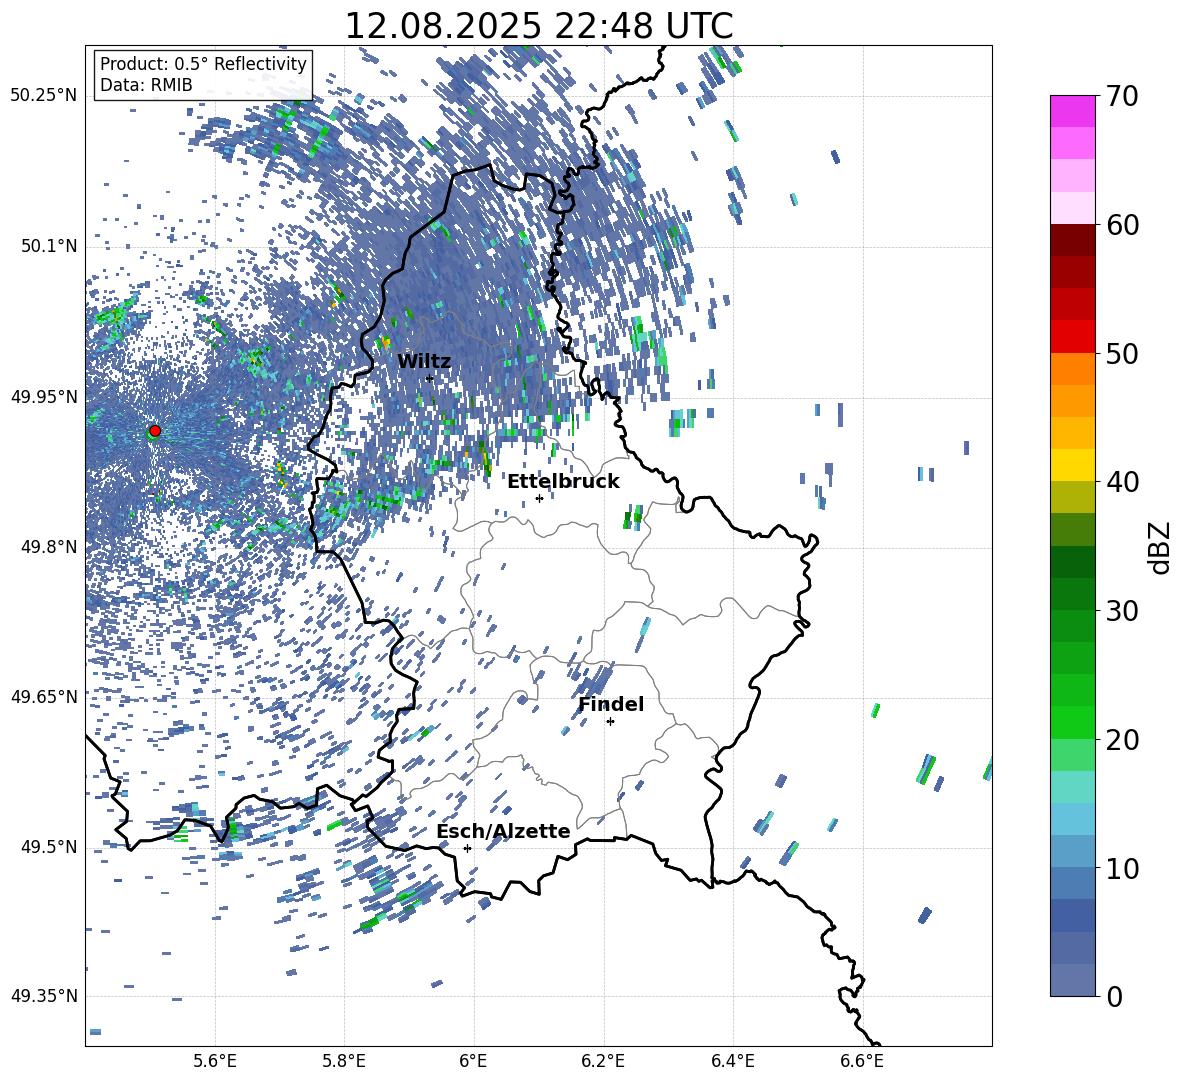Click the 50 colorbar tick label
Viewport: 1184px width, 1081px height.
click(1122, 353)
